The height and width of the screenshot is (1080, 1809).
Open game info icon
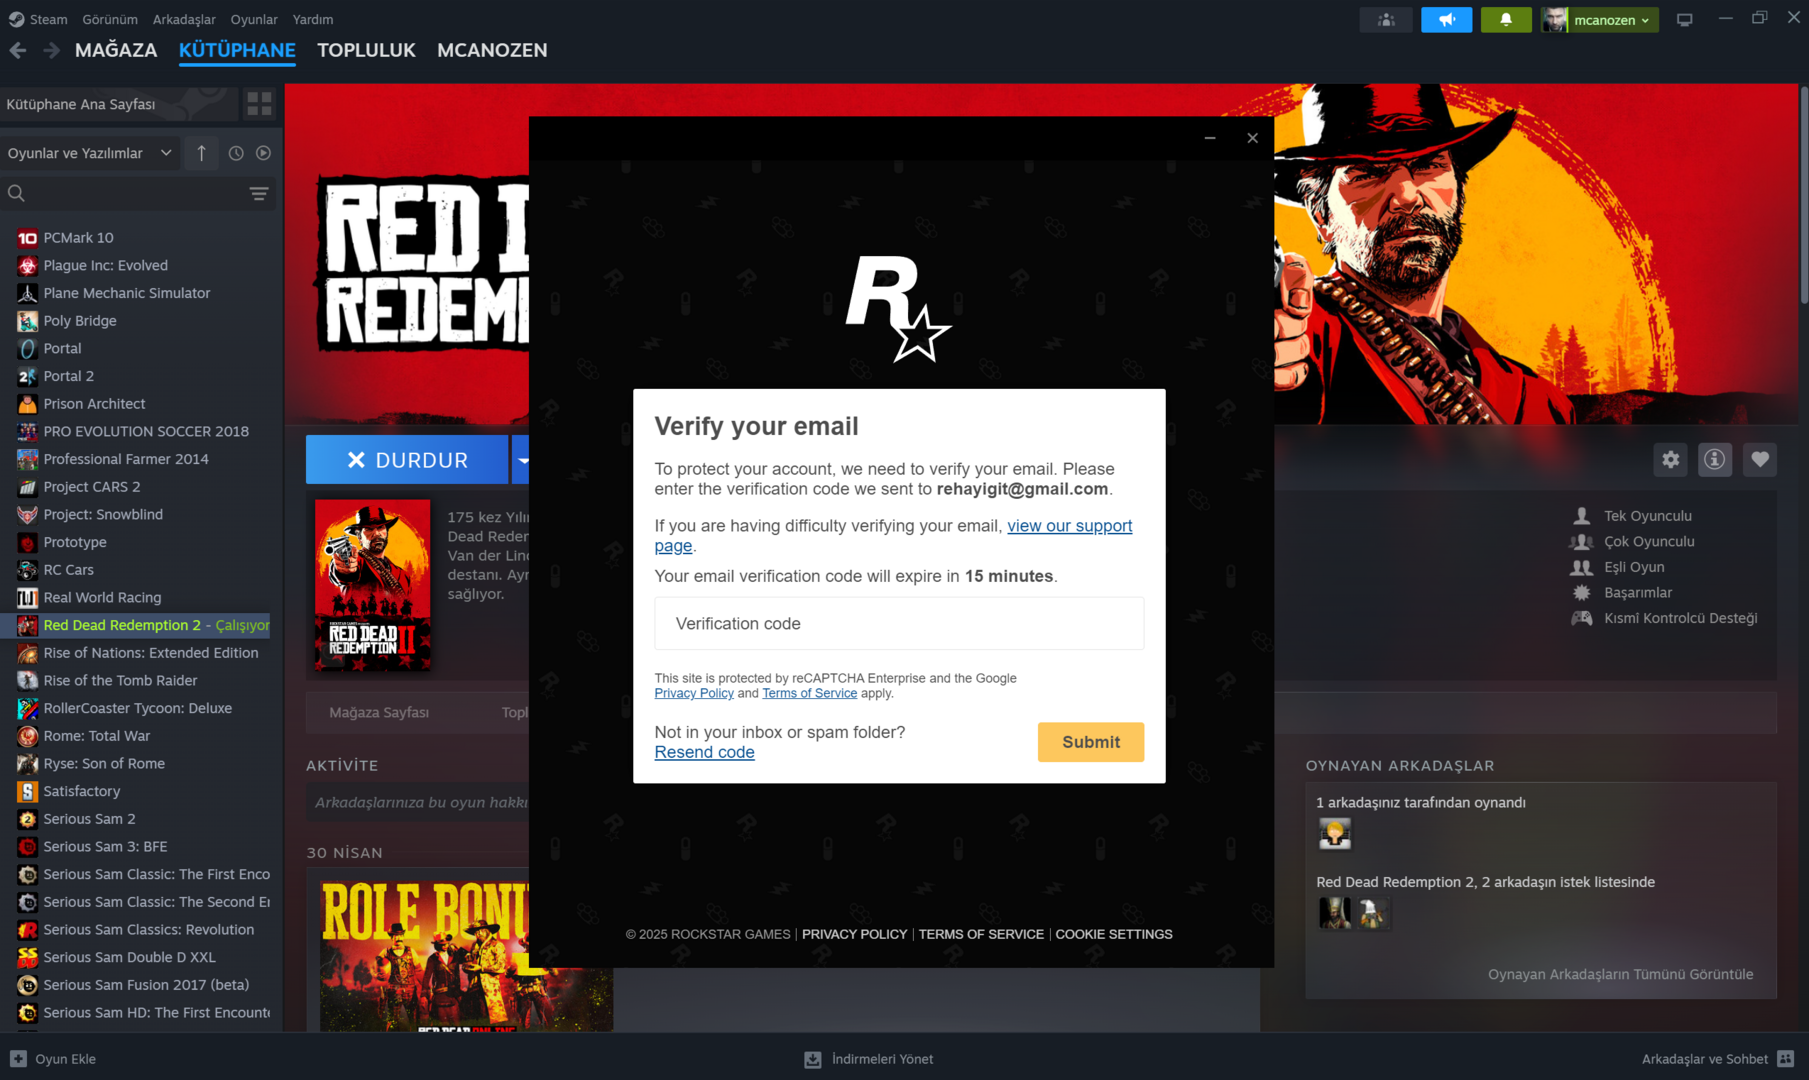tap(1715, 459)
